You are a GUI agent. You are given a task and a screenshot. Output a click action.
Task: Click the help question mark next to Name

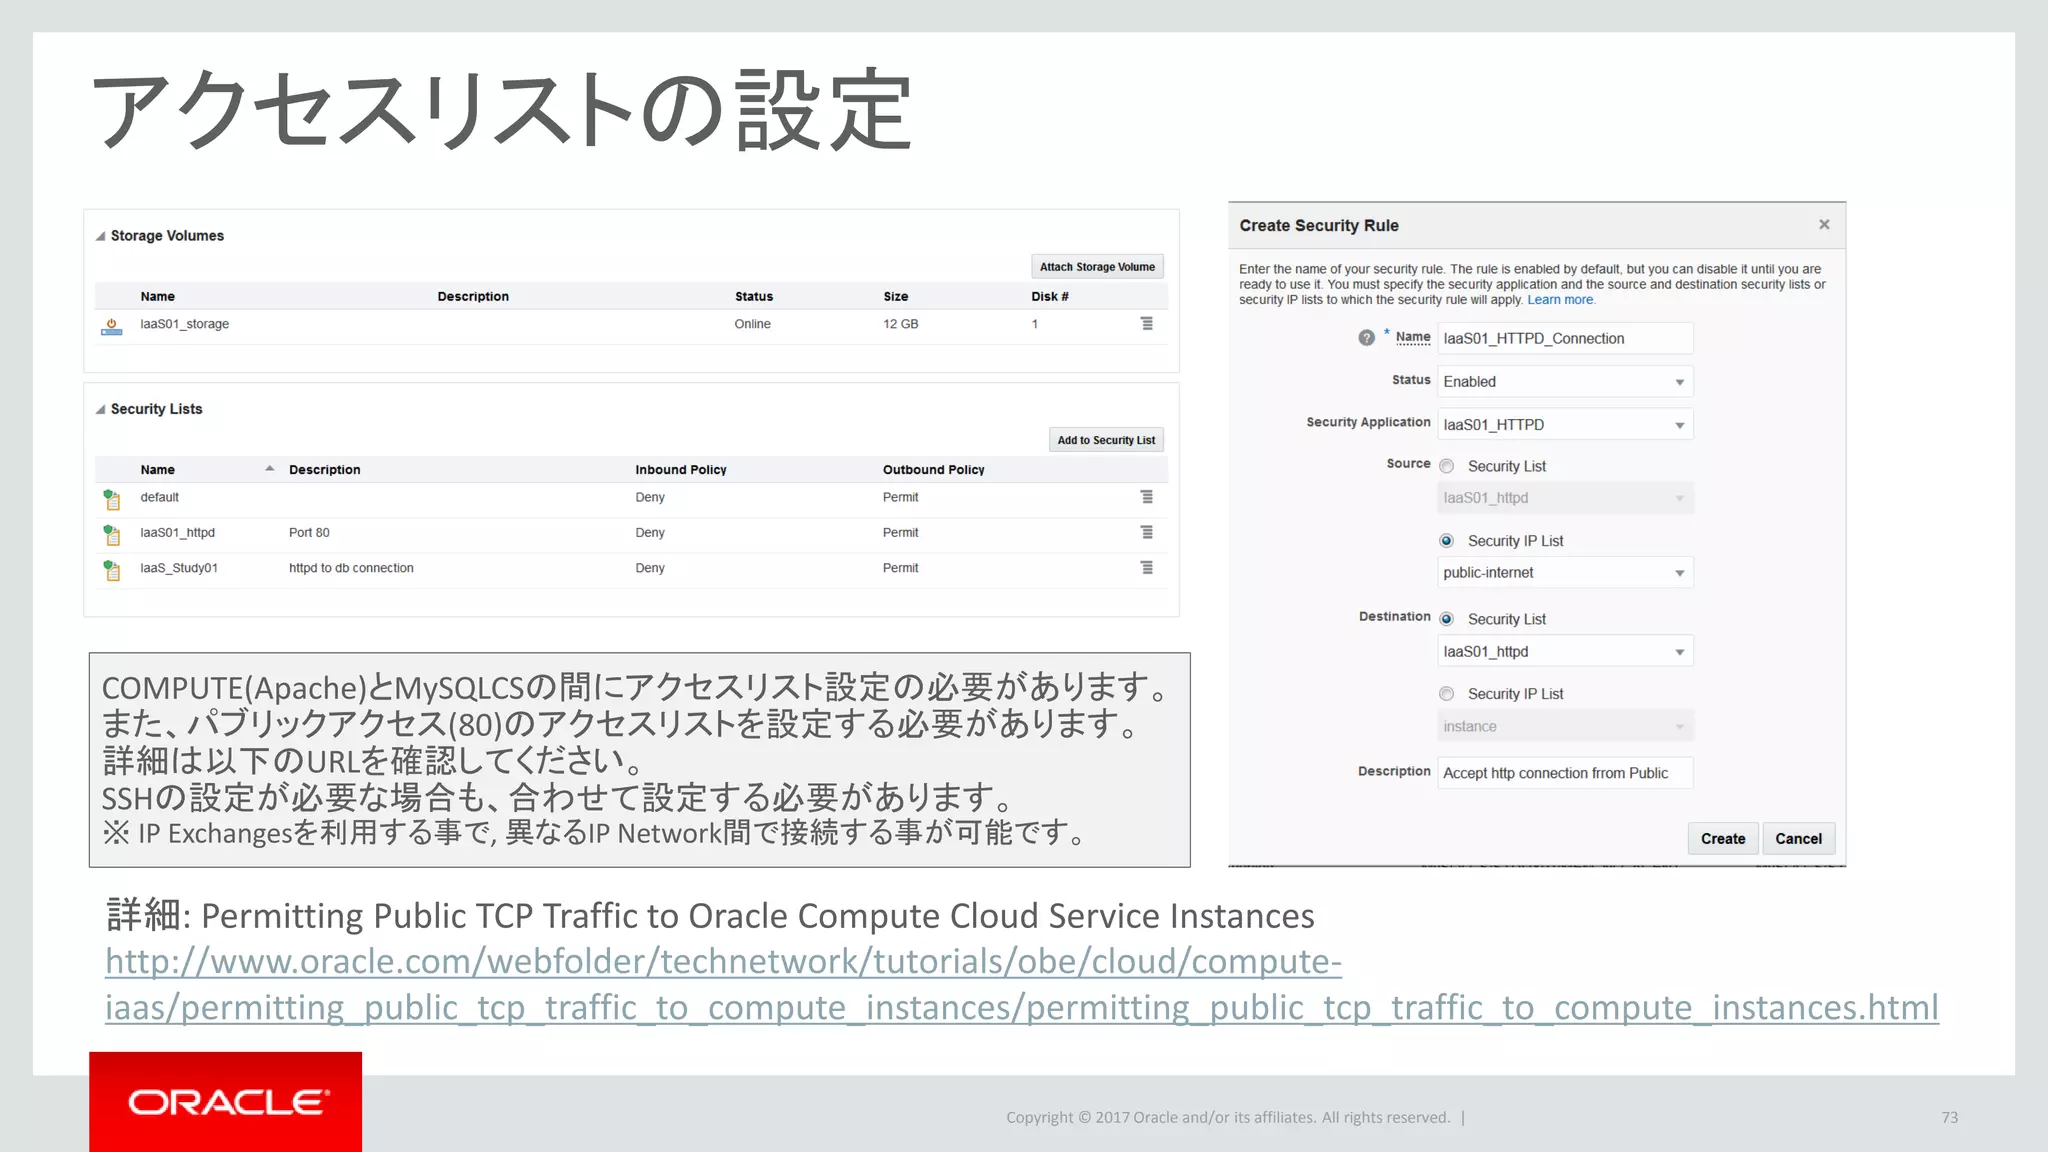[x=1367, y=338]
